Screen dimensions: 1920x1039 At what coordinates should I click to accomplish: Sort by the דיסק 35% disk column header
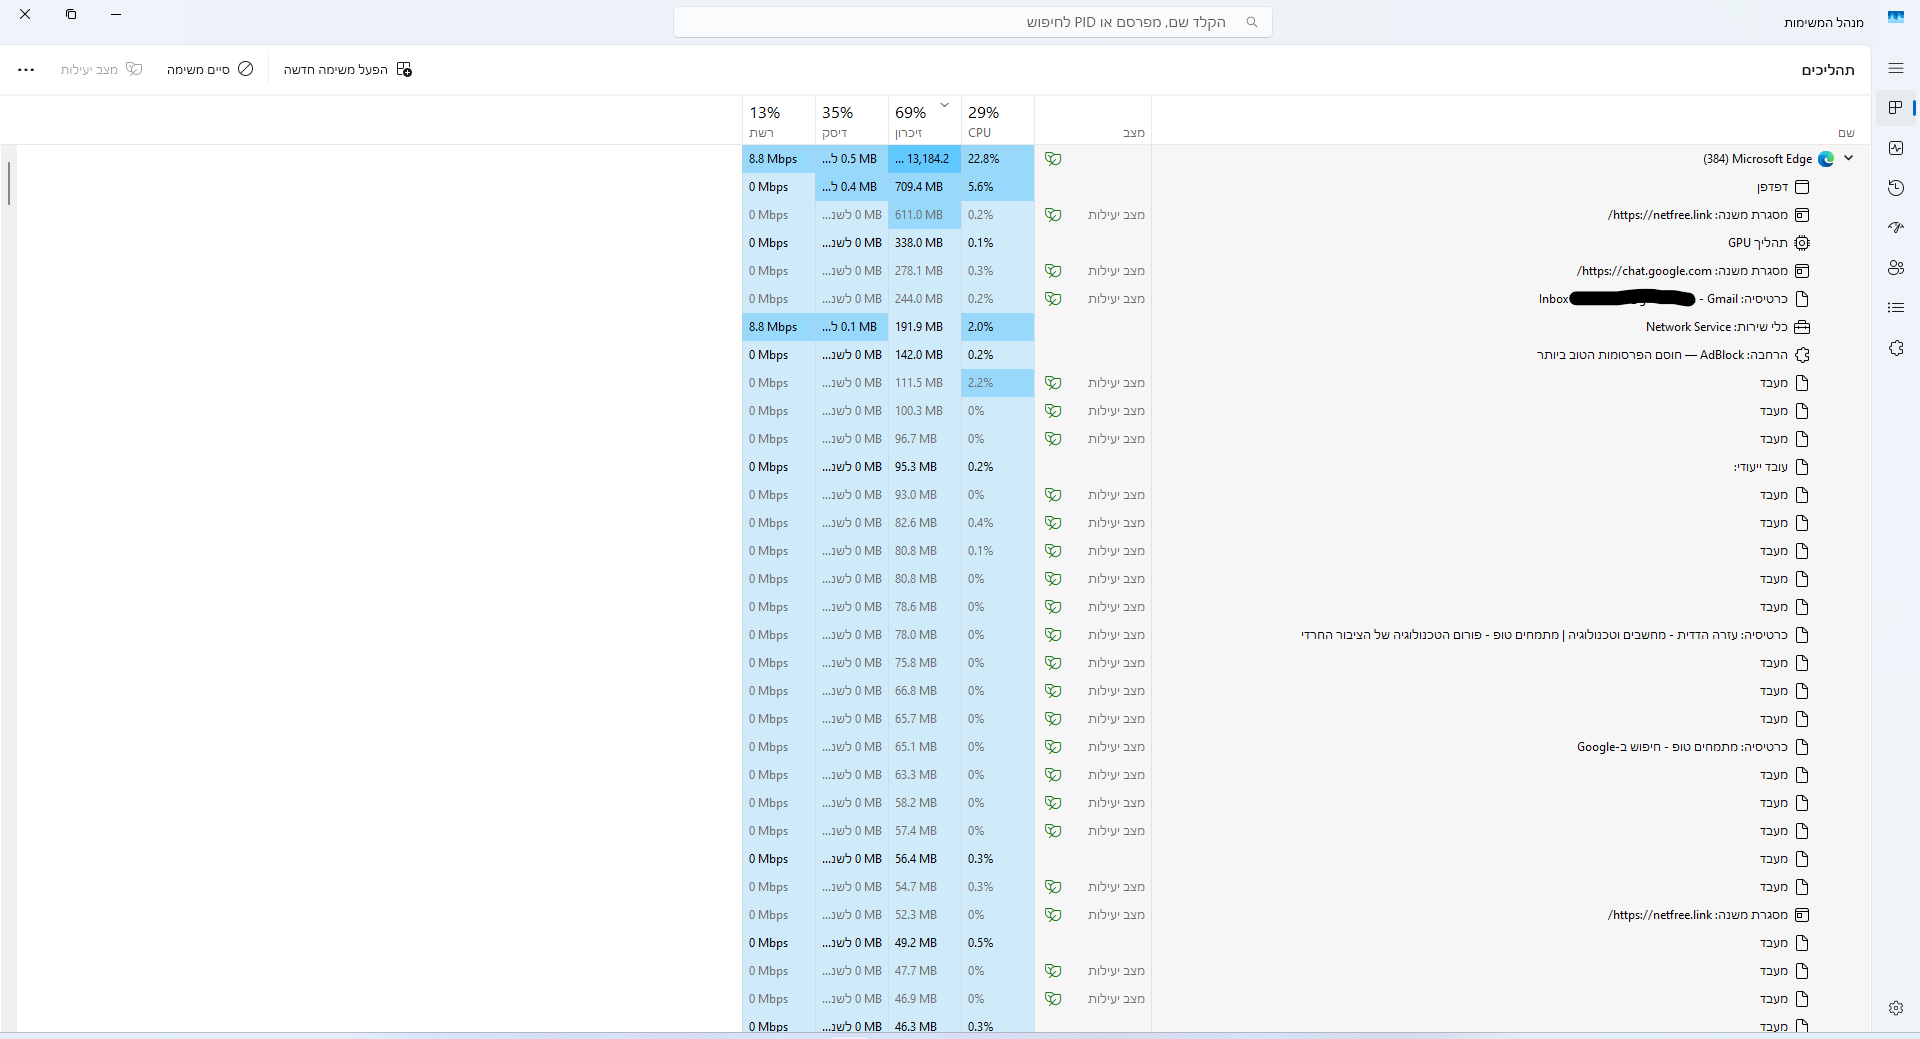click(851, 121)
